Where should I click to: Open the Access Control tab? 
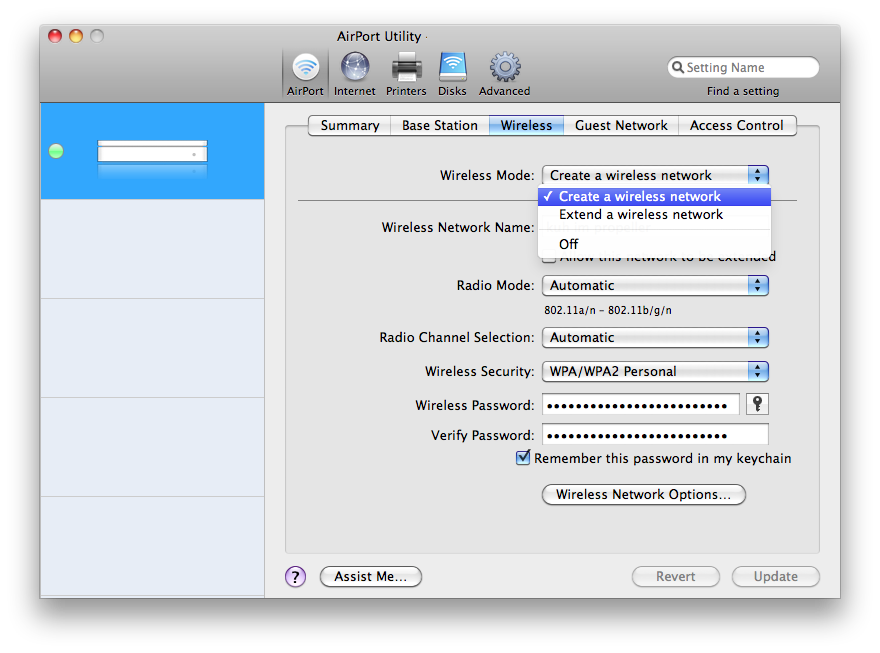pyautogui.click(x=737, y=125)
